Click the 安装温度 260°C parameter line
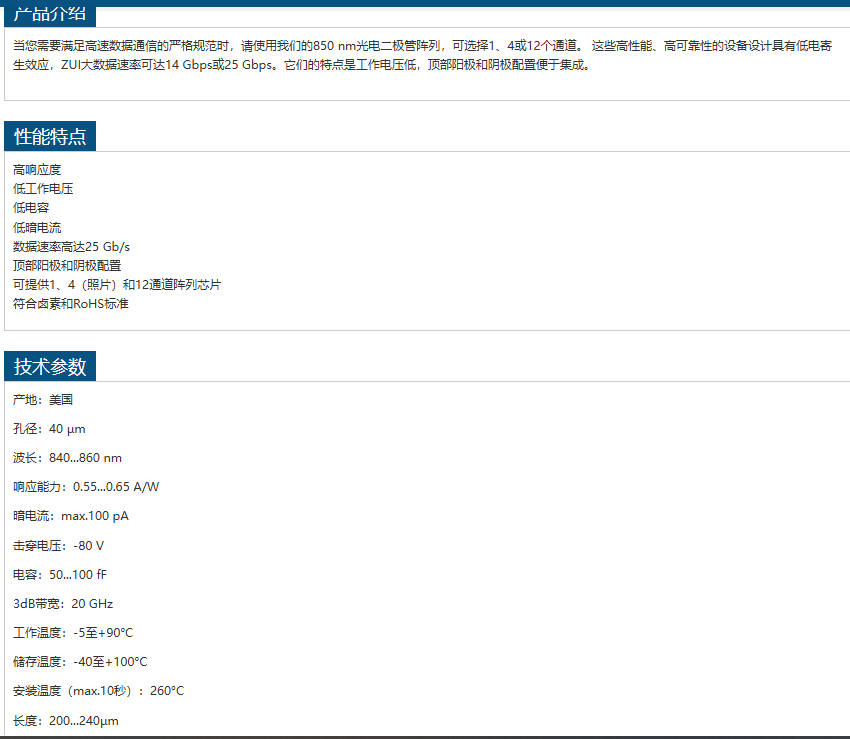The width and height of the screenshot is (850, 739). click(x=98, y=691)
